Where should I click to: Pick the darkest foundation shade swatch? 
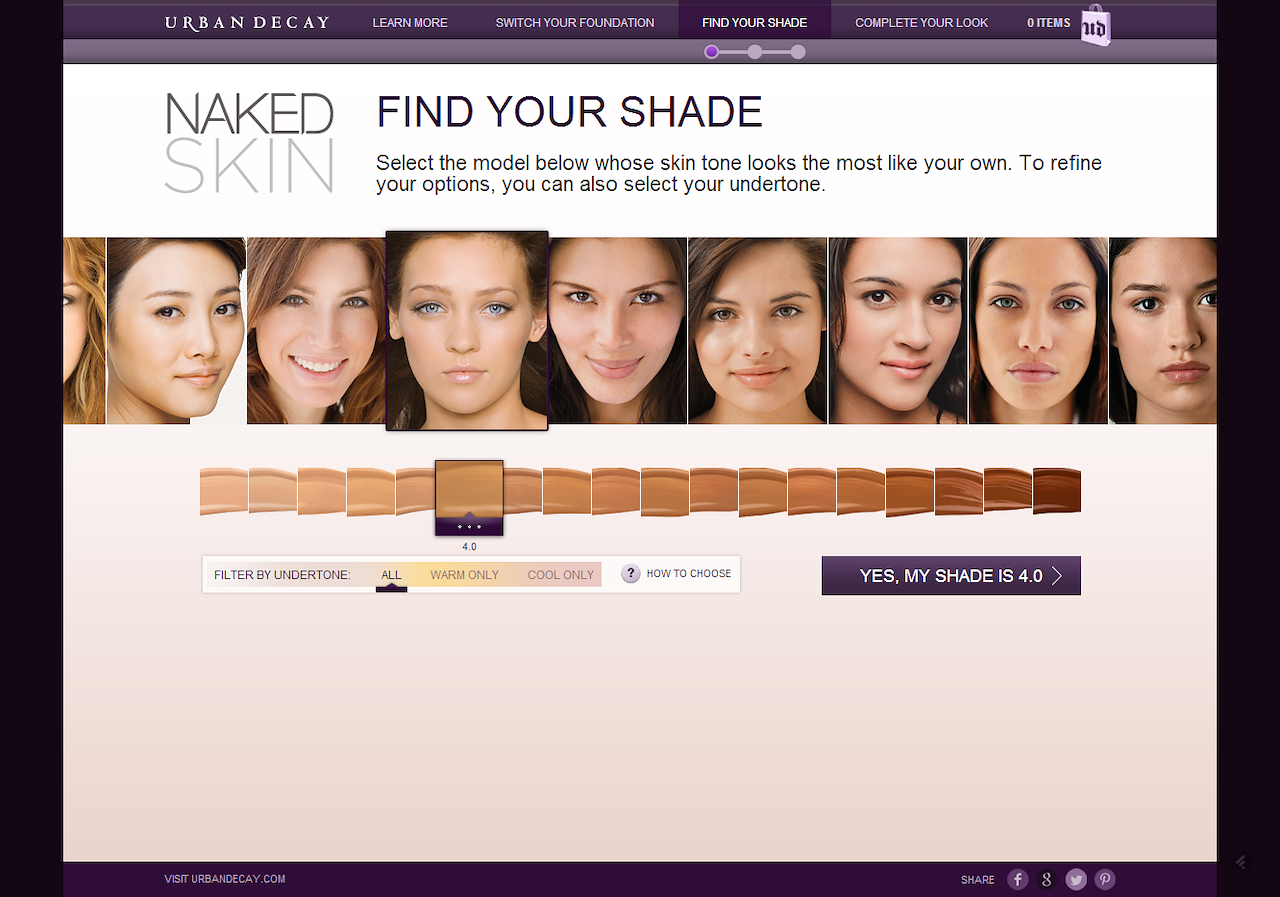1057,491
